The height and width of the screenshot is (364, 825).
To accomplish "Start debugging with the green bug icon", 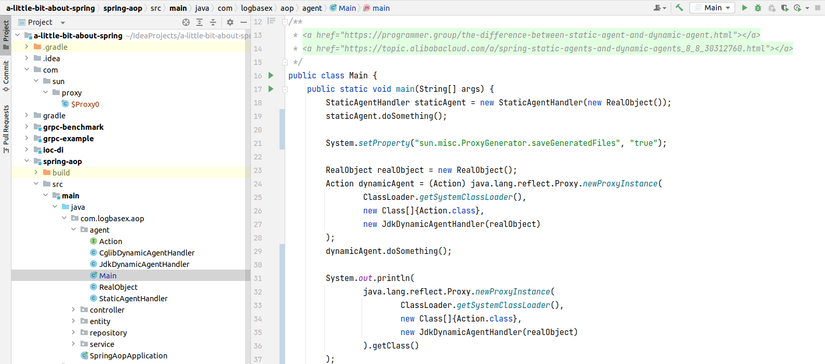I will pyautogui.click(x=758, y=8).
